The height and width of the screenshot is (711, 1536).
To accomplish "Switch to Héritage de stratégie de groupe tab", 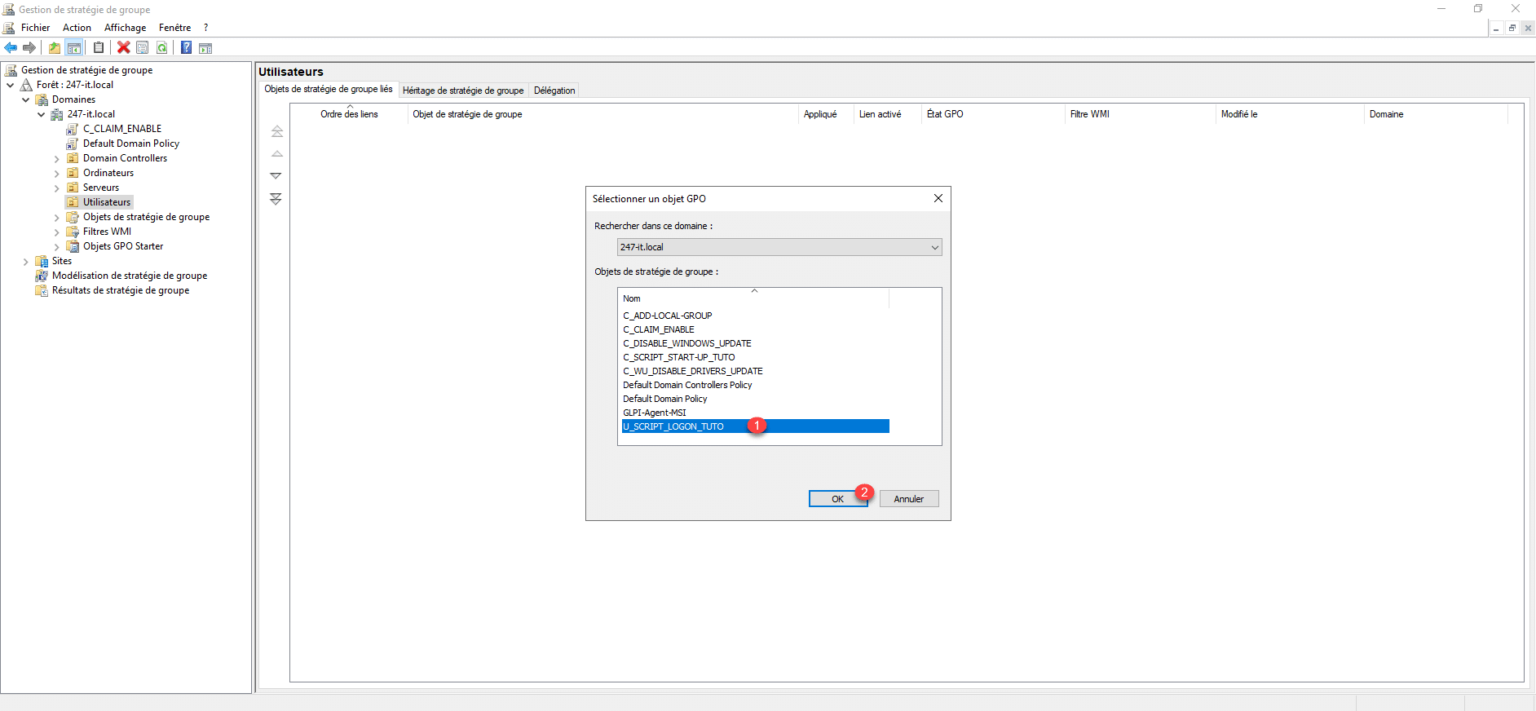I will click(x=463, y=90).
